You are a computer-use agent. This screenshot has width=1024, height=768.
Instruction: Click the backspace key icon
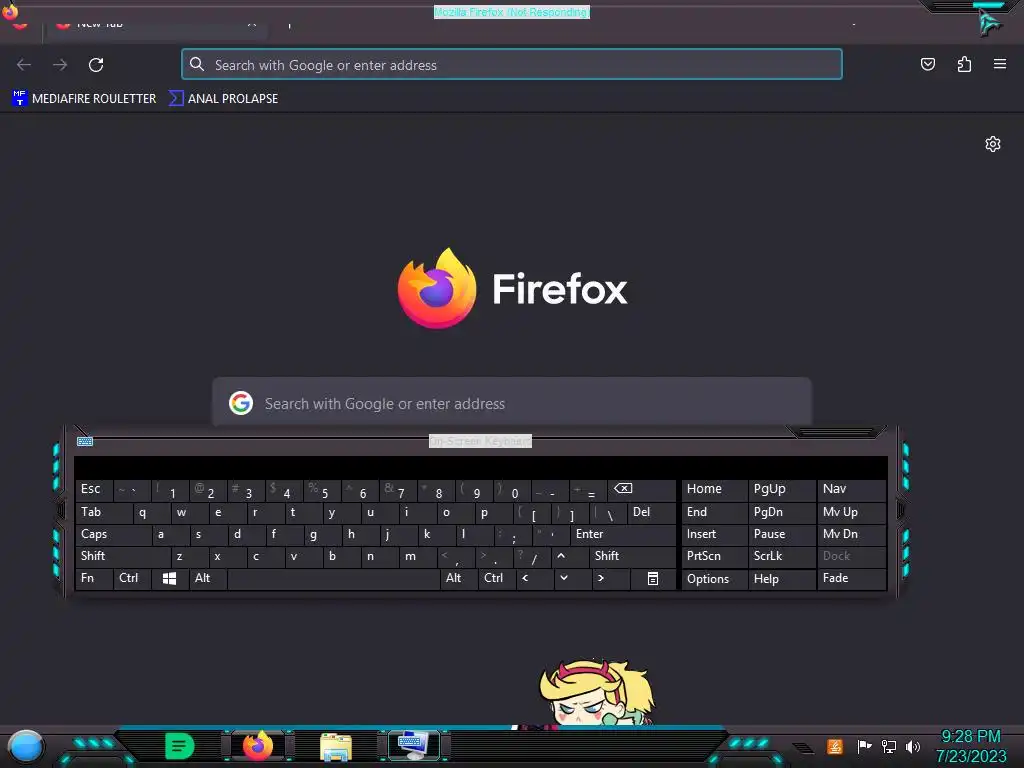pyautogui.click(x=640, y=489)
